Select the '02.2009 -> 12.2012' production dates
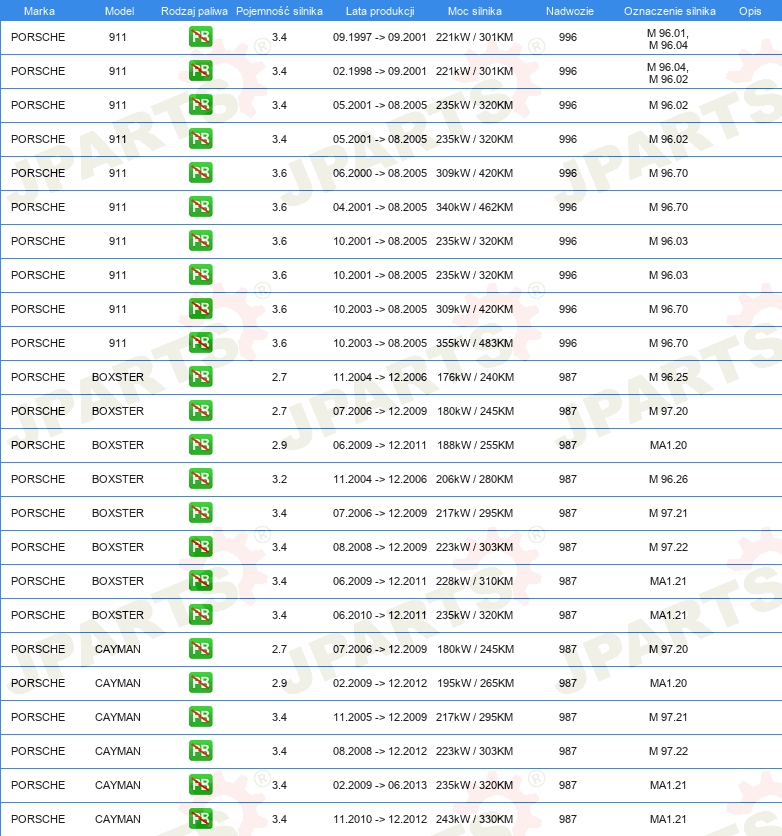This screenshot has width=782, height=836. point(380,683)
